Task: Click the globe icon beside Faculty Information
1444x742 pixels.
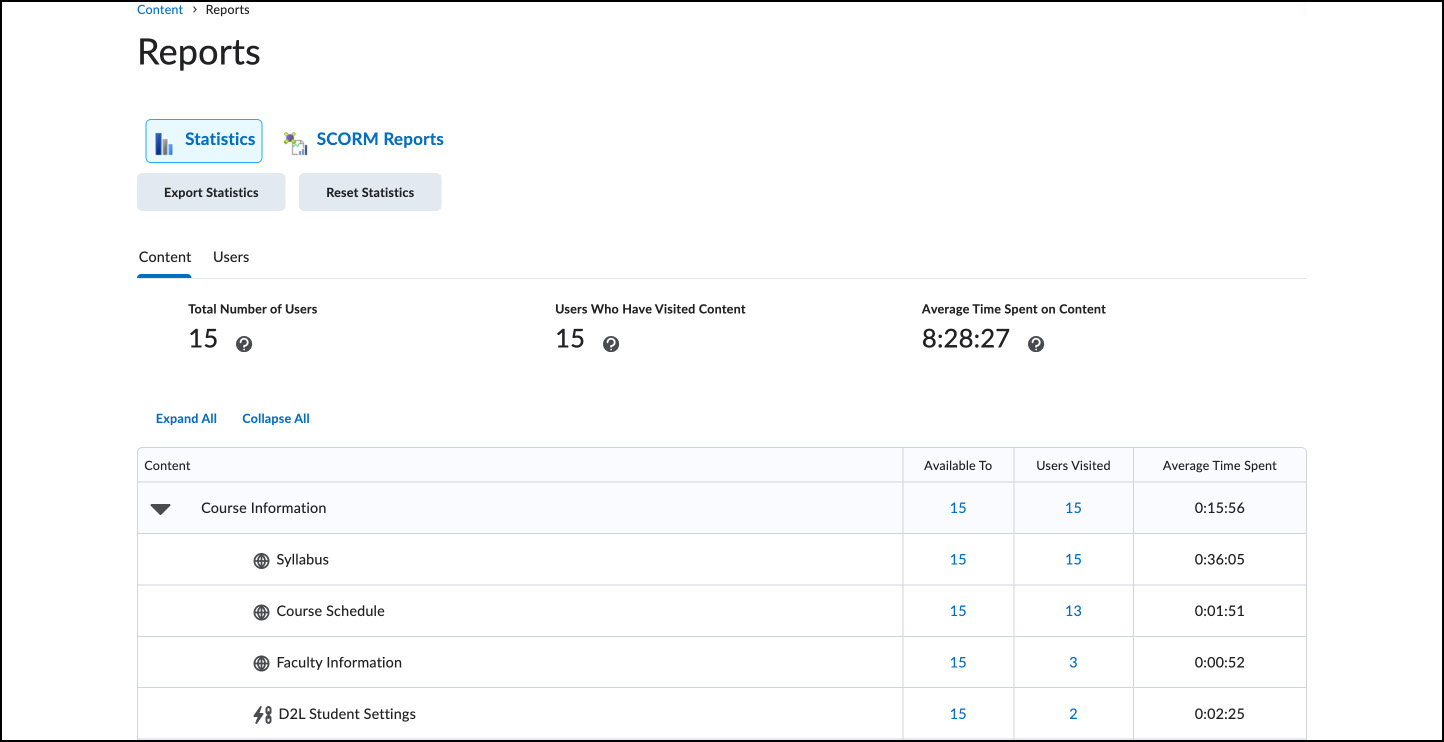Action: tap(261, 663)
